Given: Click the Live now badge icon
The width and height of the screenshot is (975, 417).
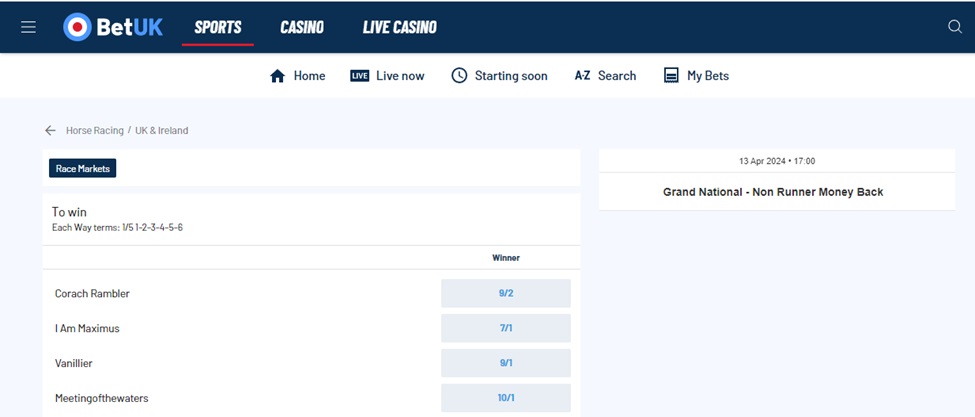Looking at the screenshot, I should tap(360, 76).
